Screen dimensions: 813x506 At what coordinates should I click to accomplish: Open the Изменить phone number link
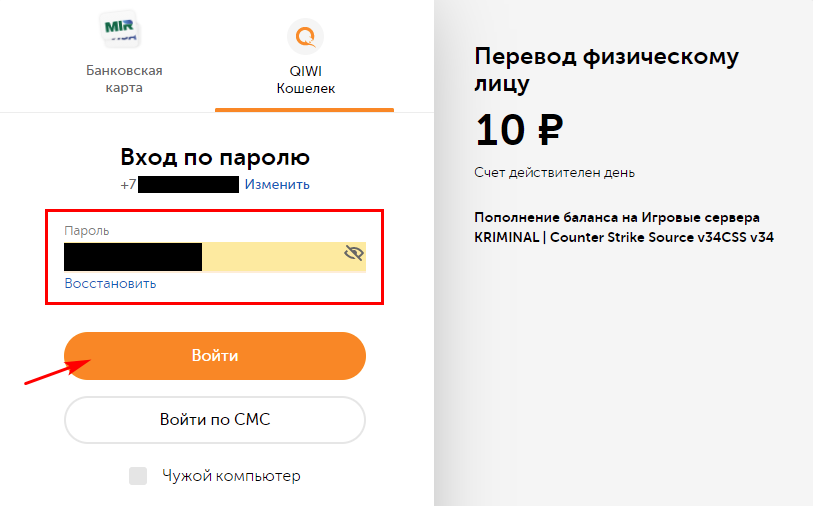277,185
